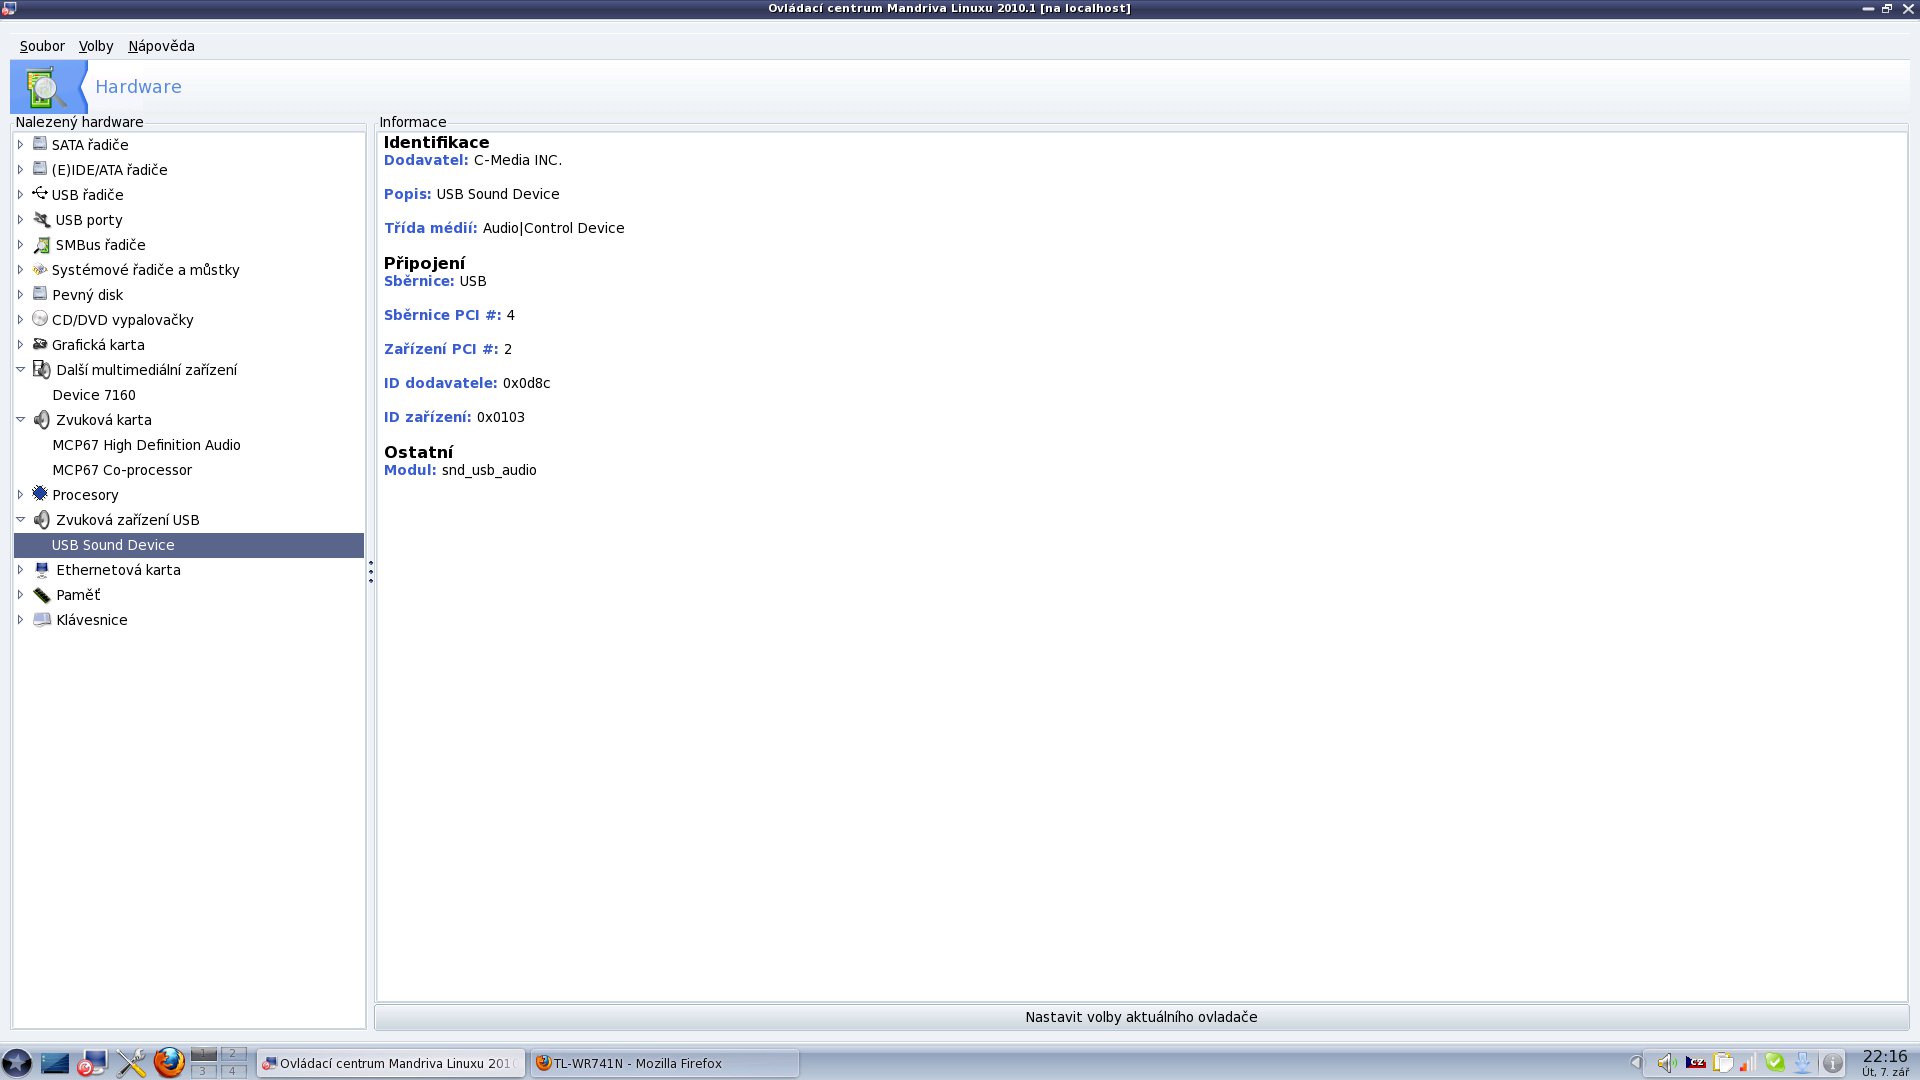Expand the USB porty node
This screenshot has width=1920, height=1080.
click(20, 220)
